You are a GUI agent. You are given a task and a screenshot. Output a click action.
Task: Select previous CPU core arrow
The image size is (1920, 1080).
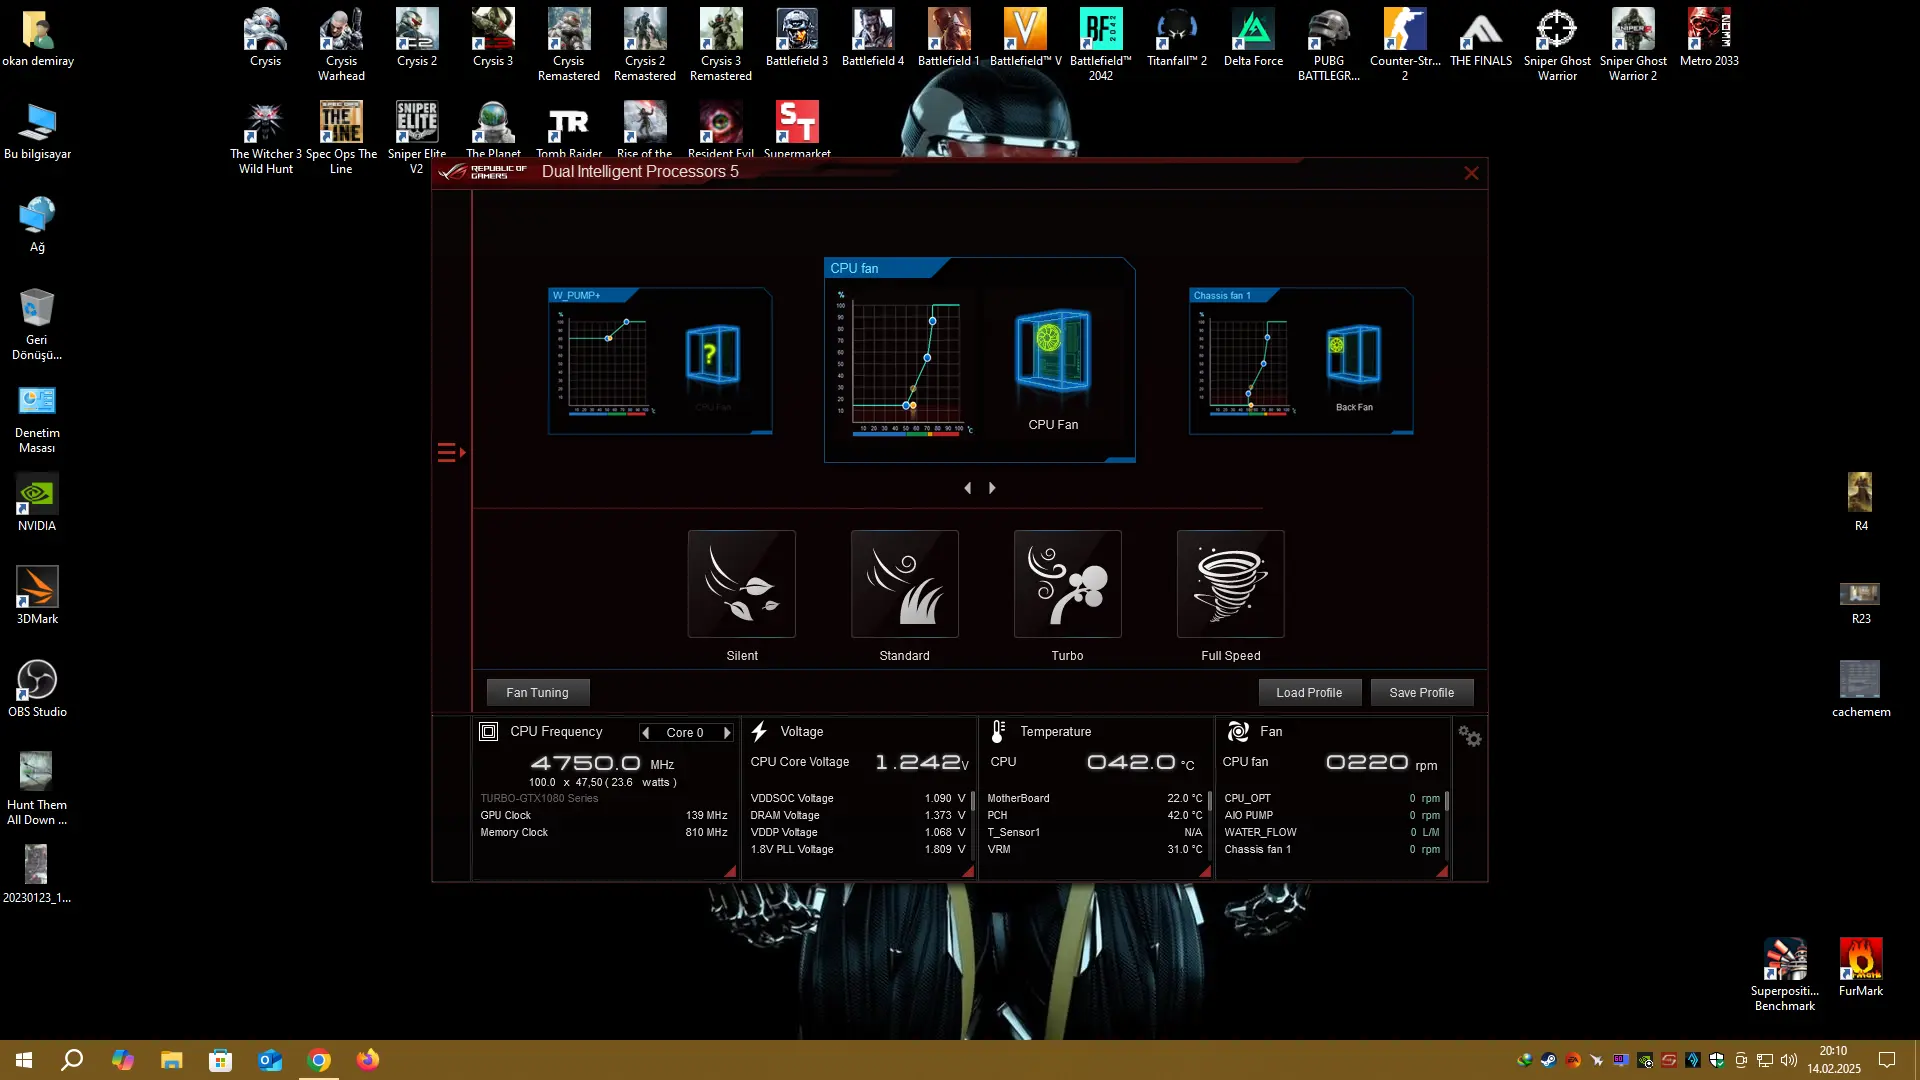coord(645,733)
